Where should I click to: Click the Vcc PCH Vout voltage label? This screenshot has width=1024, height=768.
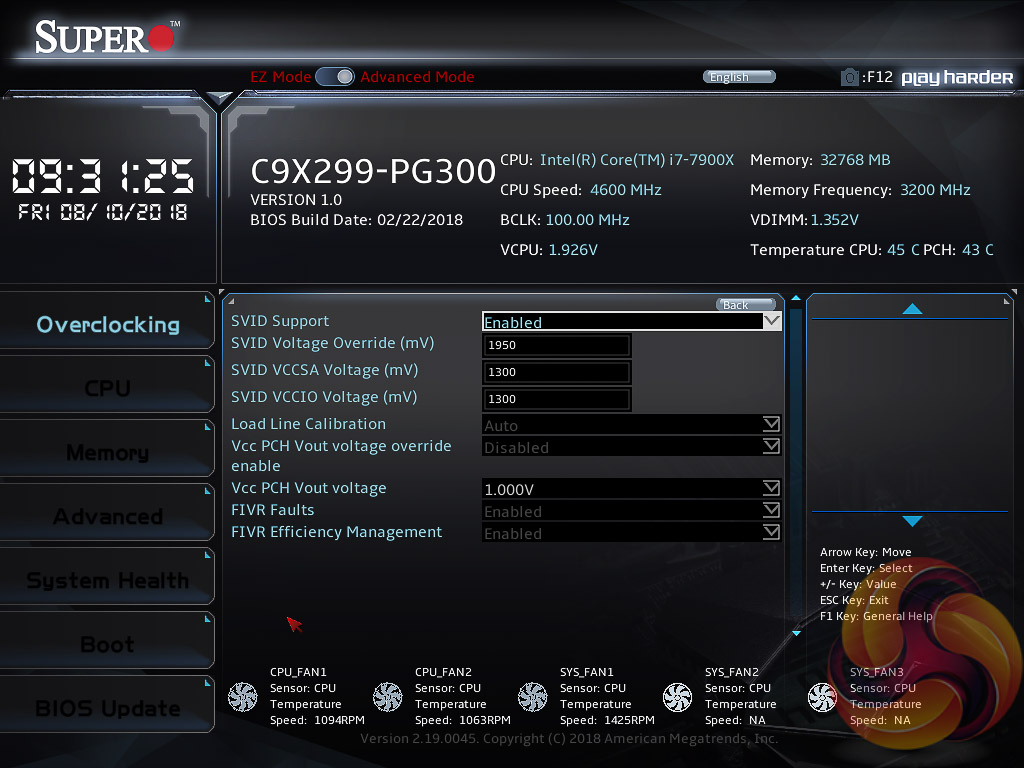308,488
